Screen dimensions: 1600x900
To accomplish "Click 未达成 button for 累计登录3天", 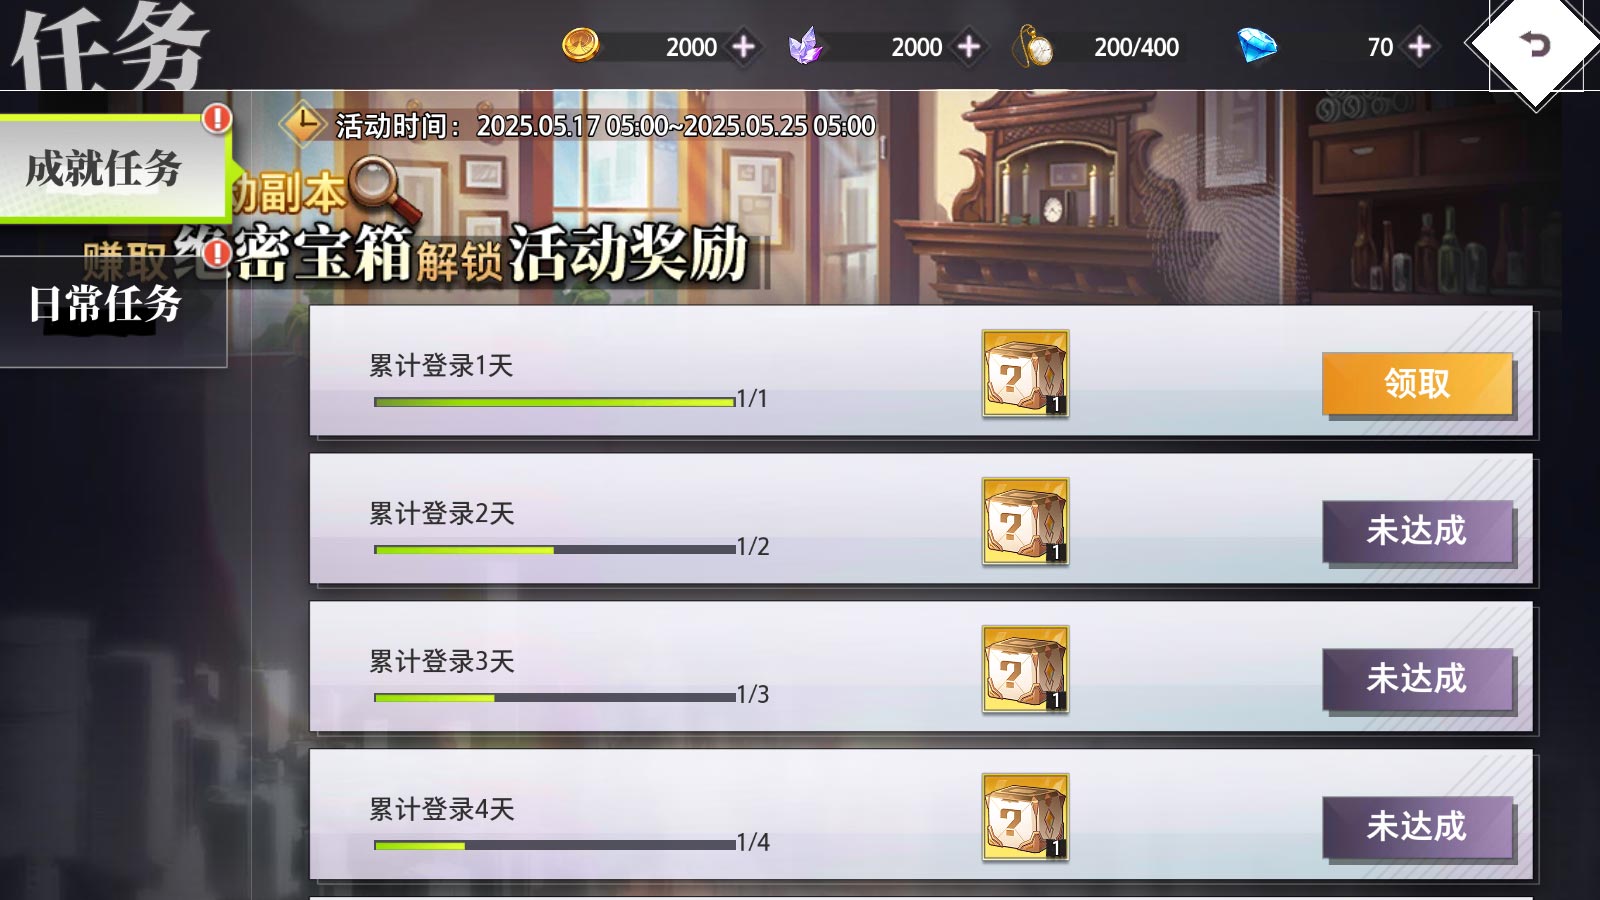I will click(1417, 679).
